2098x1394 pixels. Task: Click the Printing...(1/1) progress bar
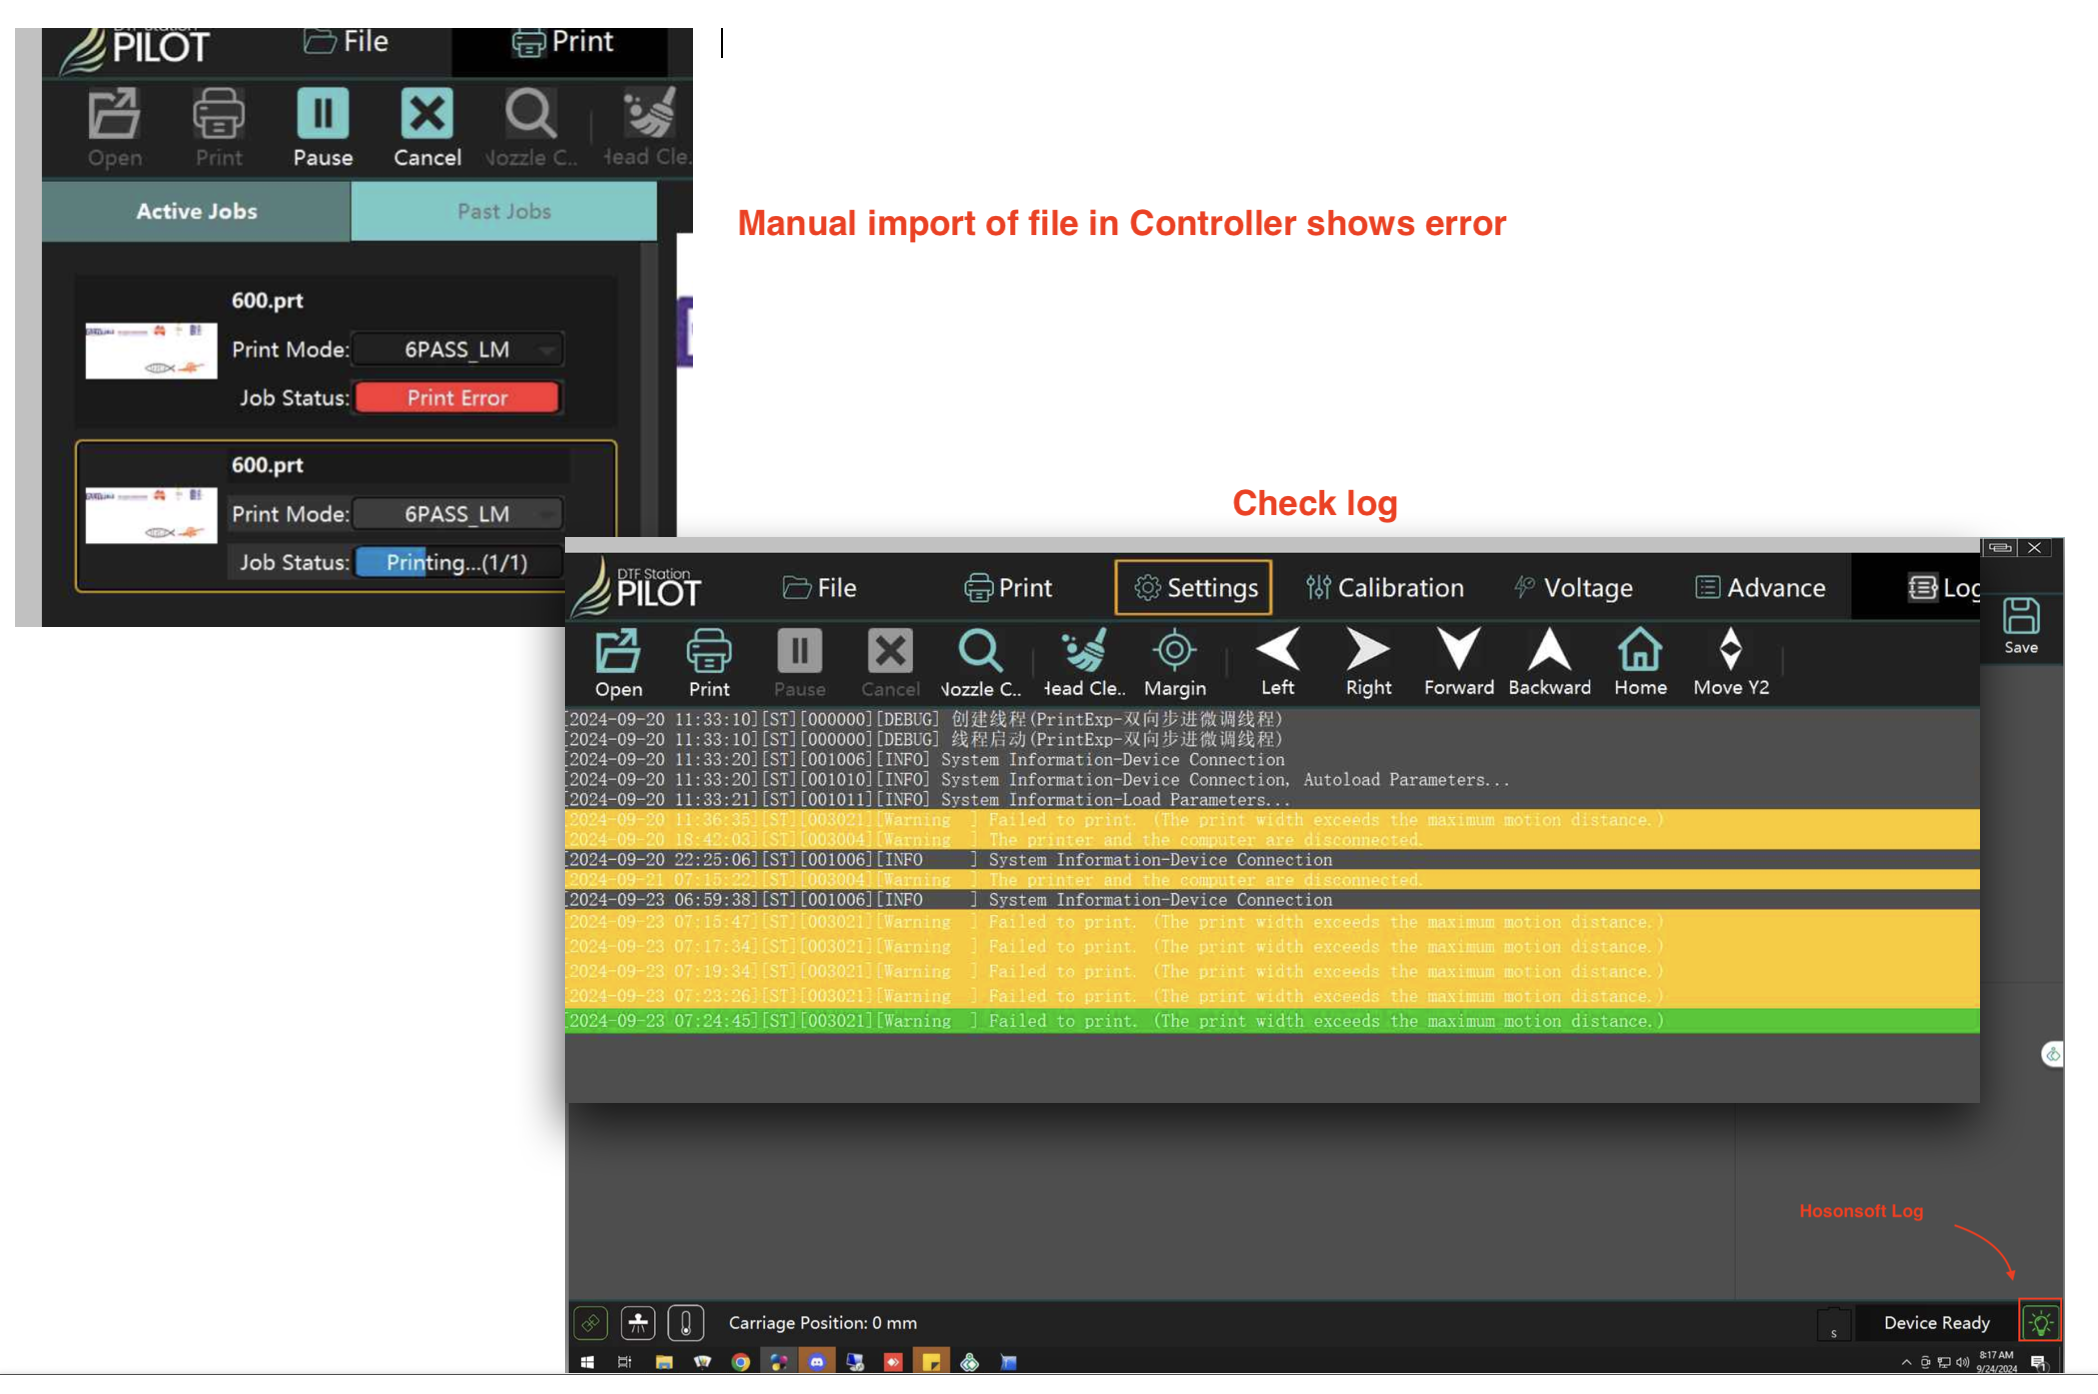click(459, 563)
